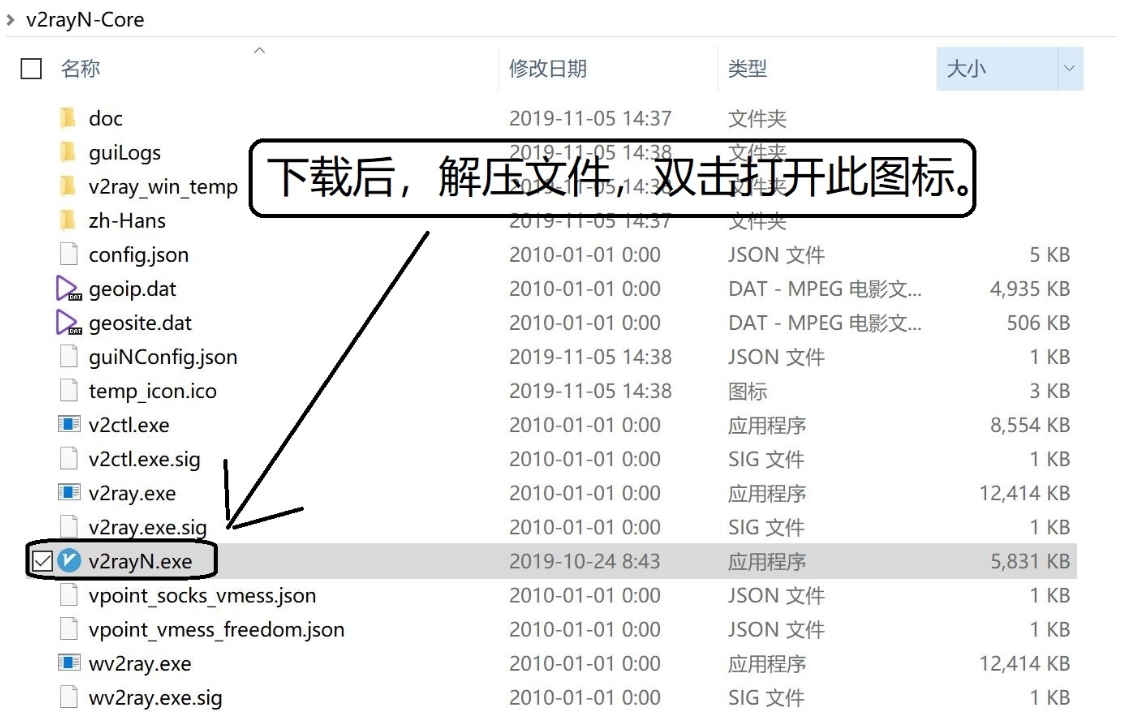The height and width of the screenshot is (721, 1125).
Task: Click the vpoint_vmess_freedom.json file icon
Action: click(68, 629)
